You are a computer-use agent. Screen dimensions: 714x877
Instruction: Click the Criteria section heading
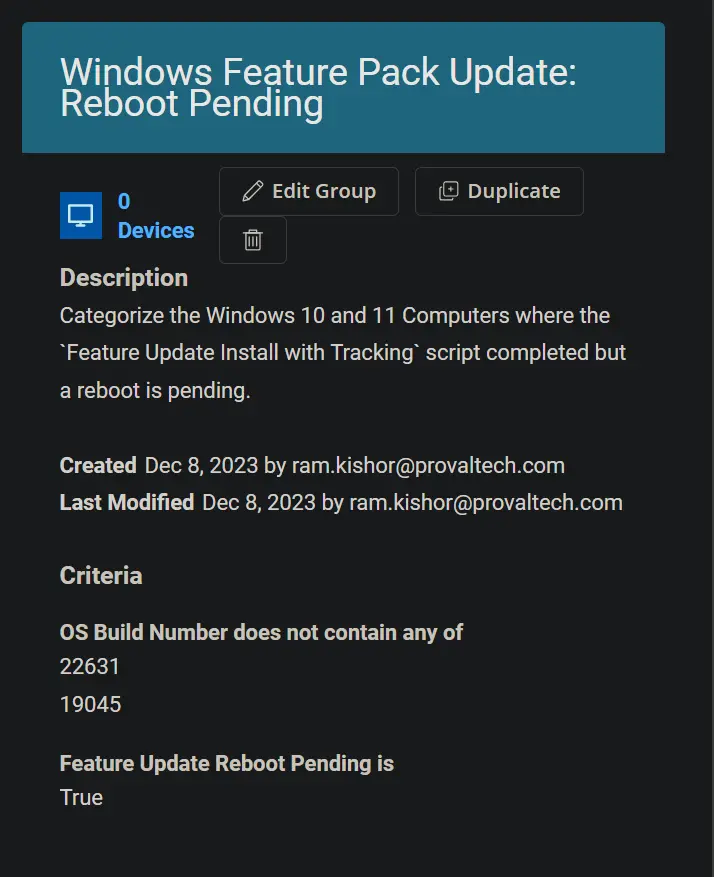click(101, 576)
